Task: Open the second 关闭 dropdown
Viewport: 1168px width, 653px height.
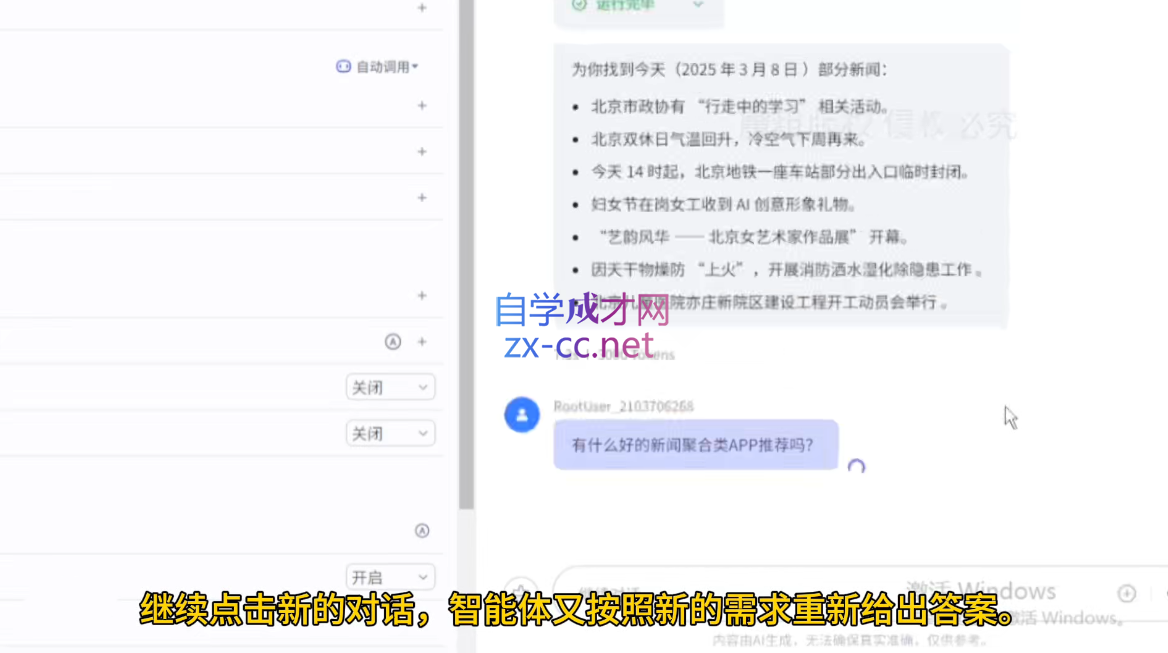Action: (x=390, y=434)
